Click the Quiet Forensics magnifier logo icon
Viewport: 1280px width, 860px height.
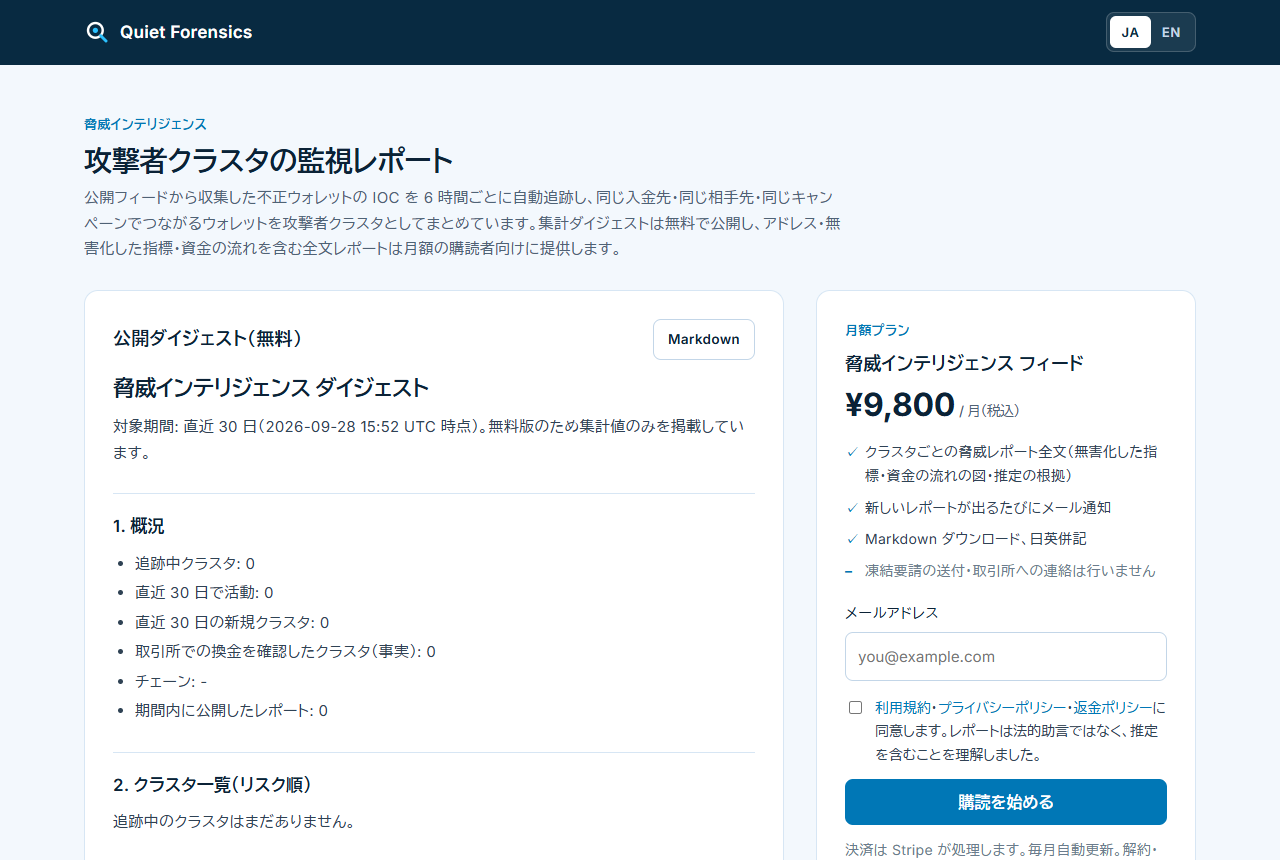tap(97, 32)
